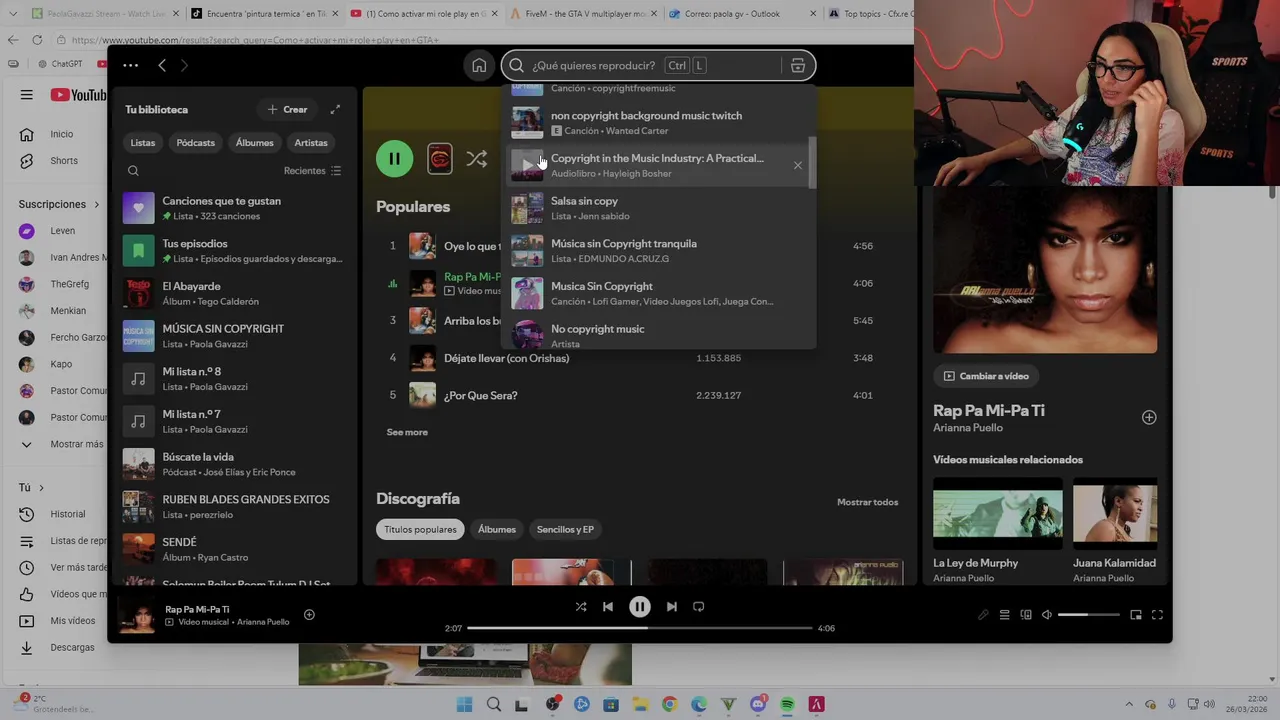Filter library by Listas
This screenshot has width=1280, height=720.
[x=143, y=143]
